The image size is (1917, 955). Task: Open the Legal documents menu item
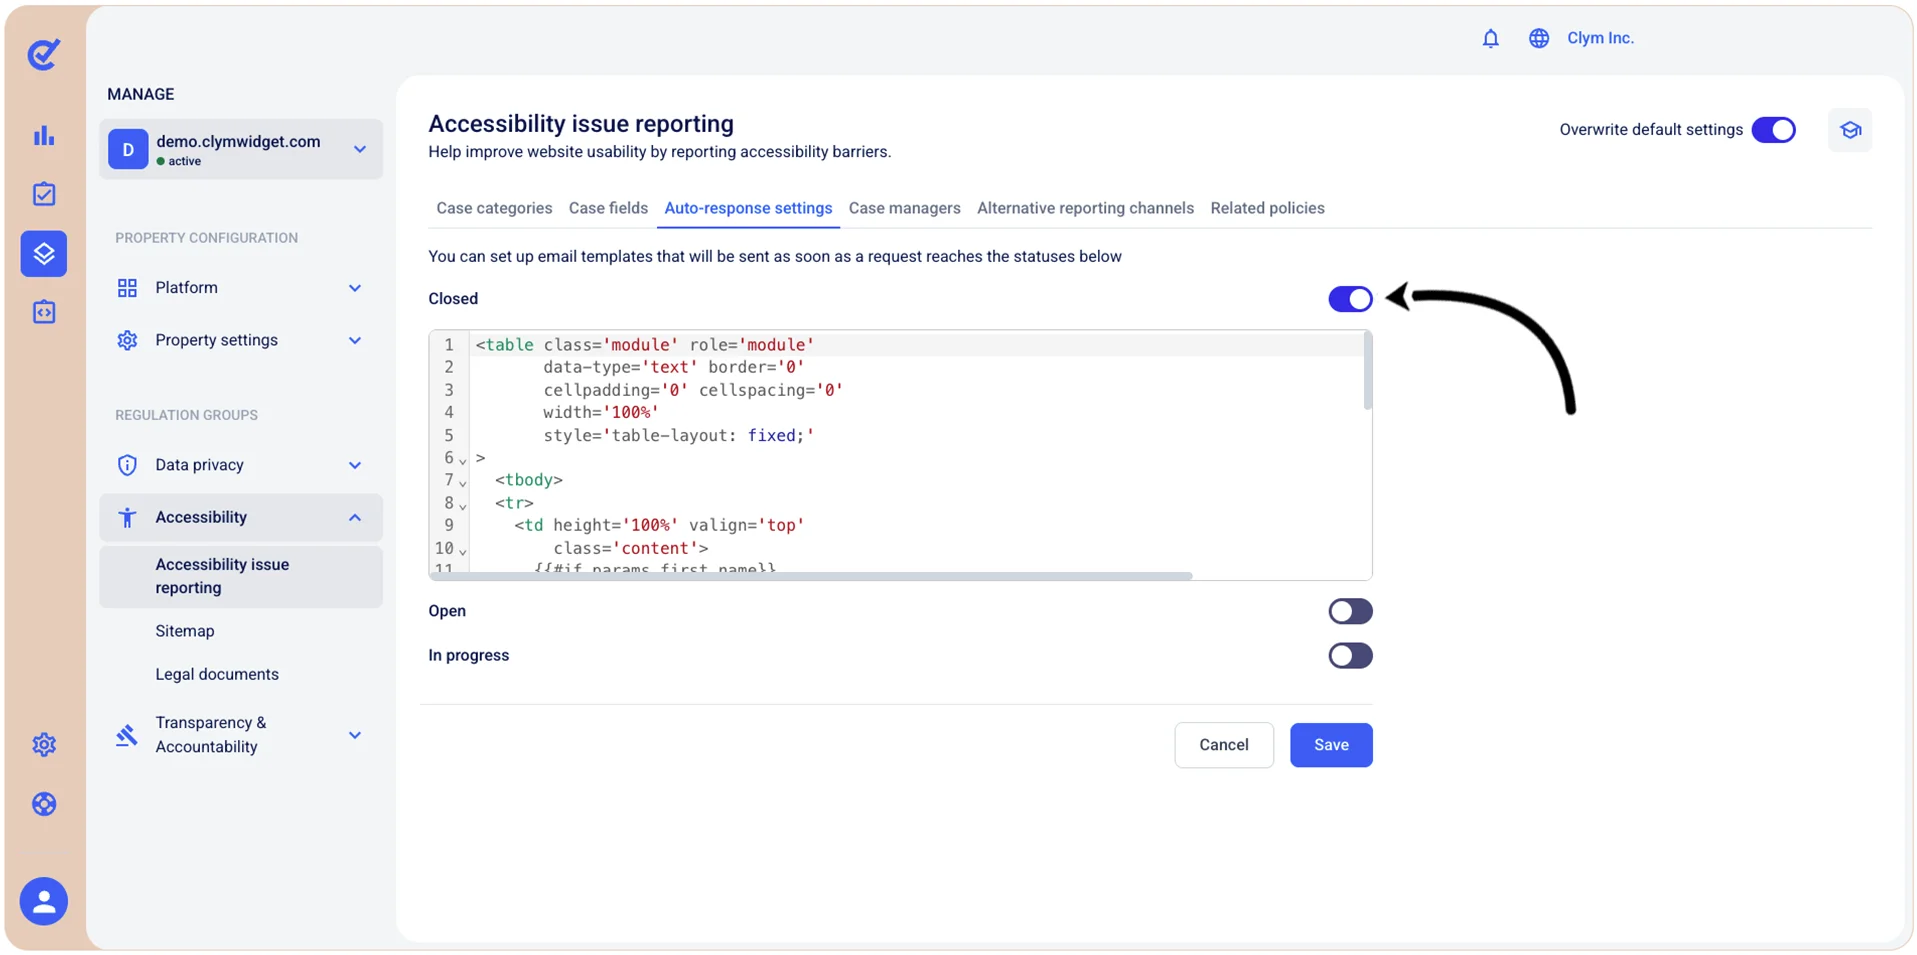tap(217, 674)
